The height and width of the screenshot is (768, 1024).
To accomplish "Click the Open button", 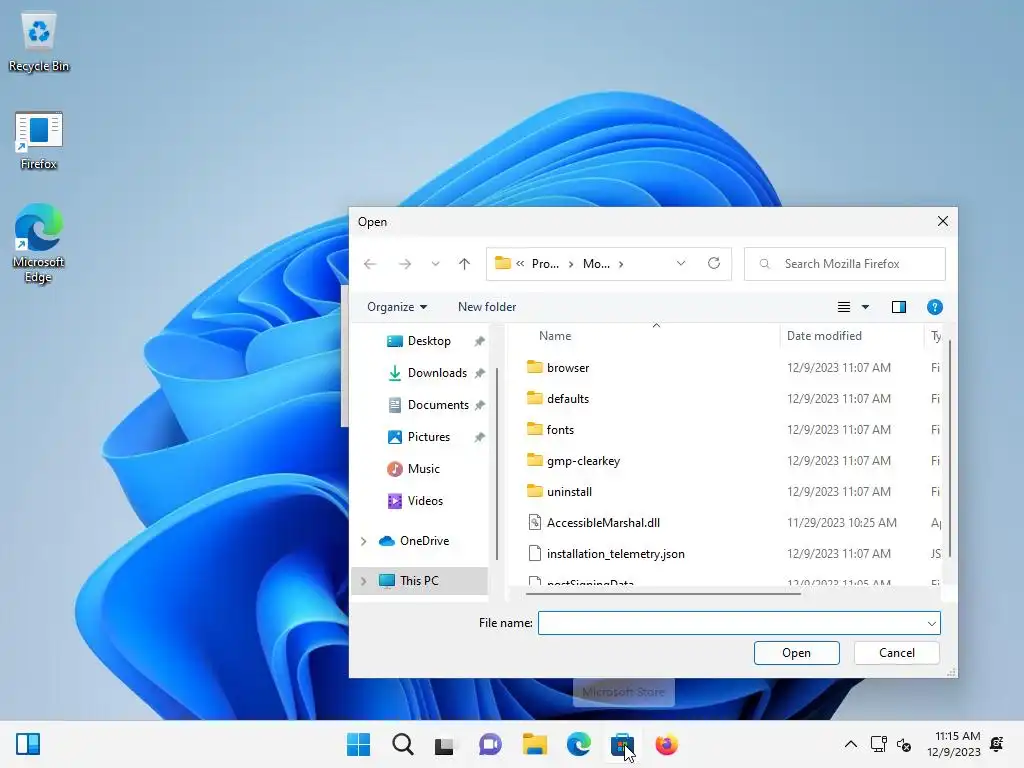I will click(x=796, y=653).
